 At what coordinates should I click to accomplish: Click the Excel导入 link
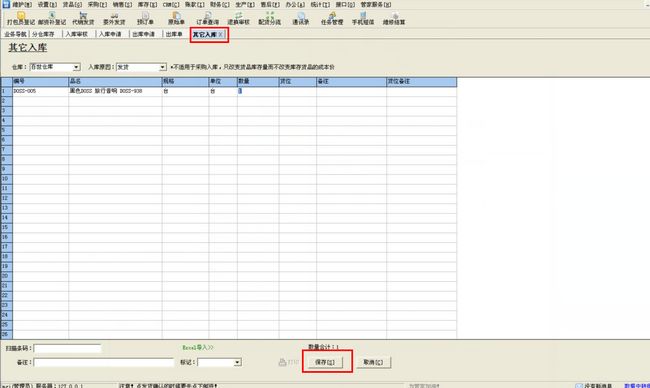tap(198, 347)
